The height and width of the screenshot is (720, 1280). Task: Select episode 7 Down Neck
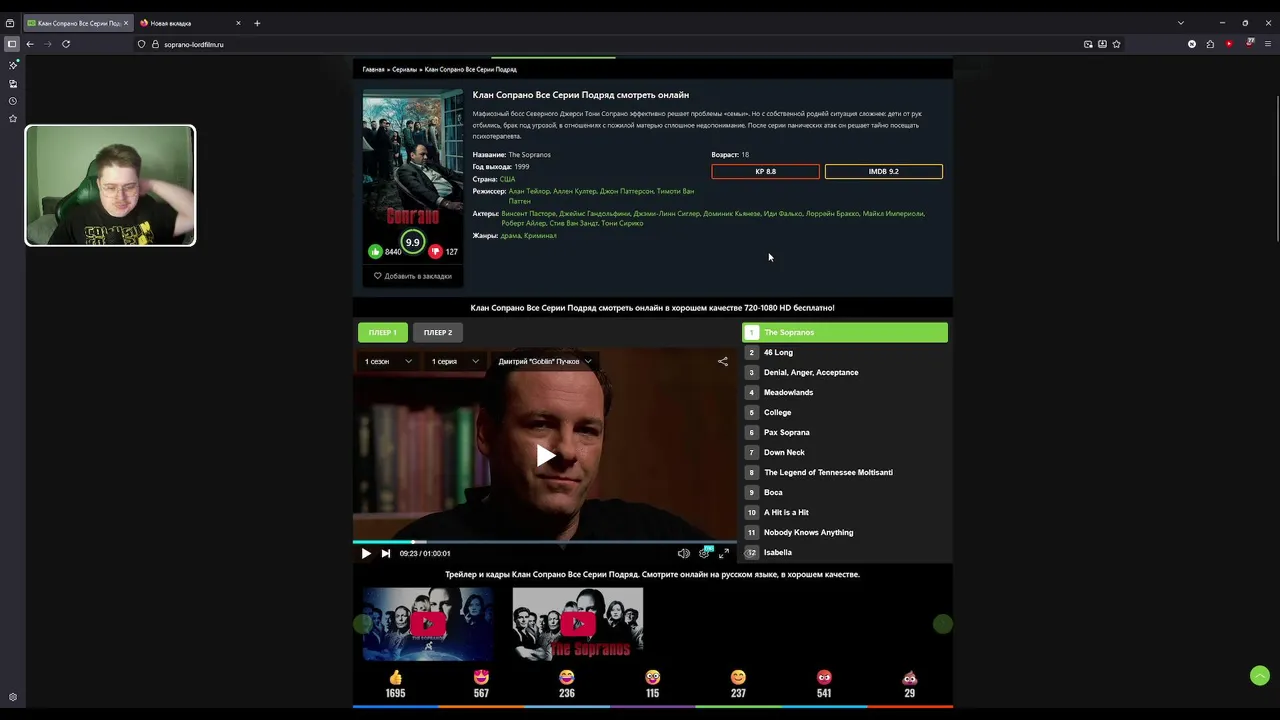tap(845, 452)
